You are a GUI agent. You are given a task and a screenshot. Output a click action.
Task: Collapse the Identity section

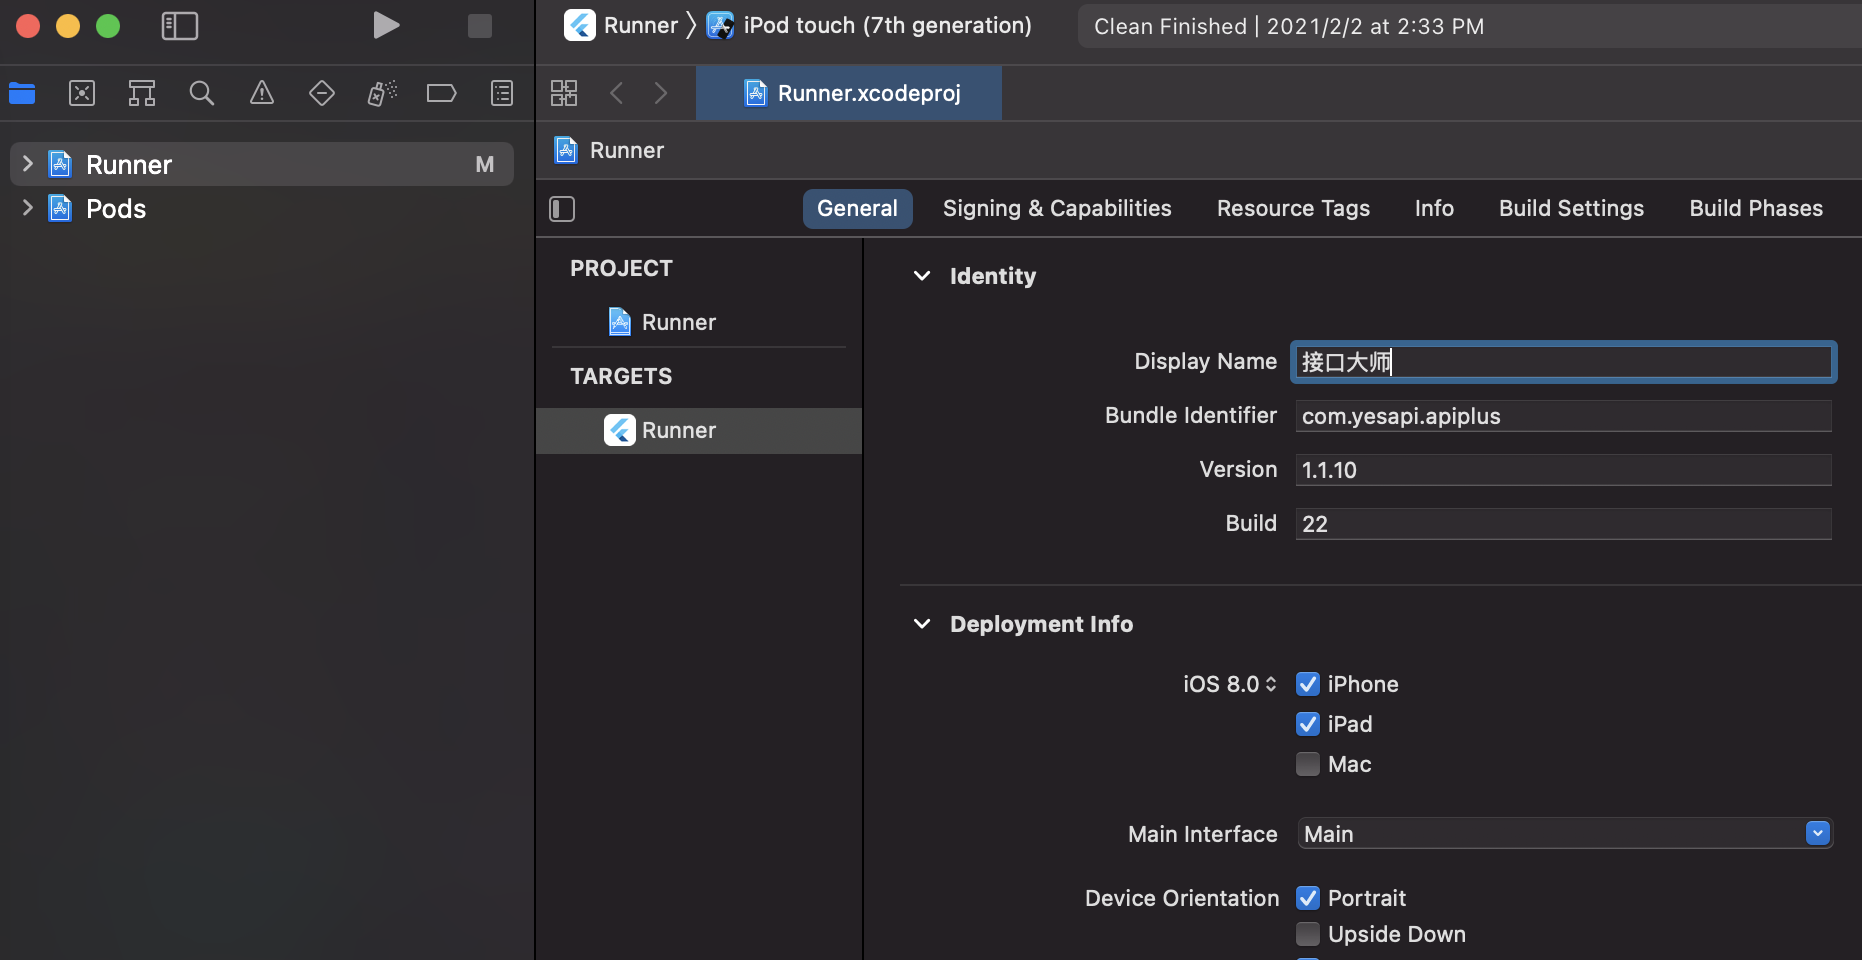922,276
